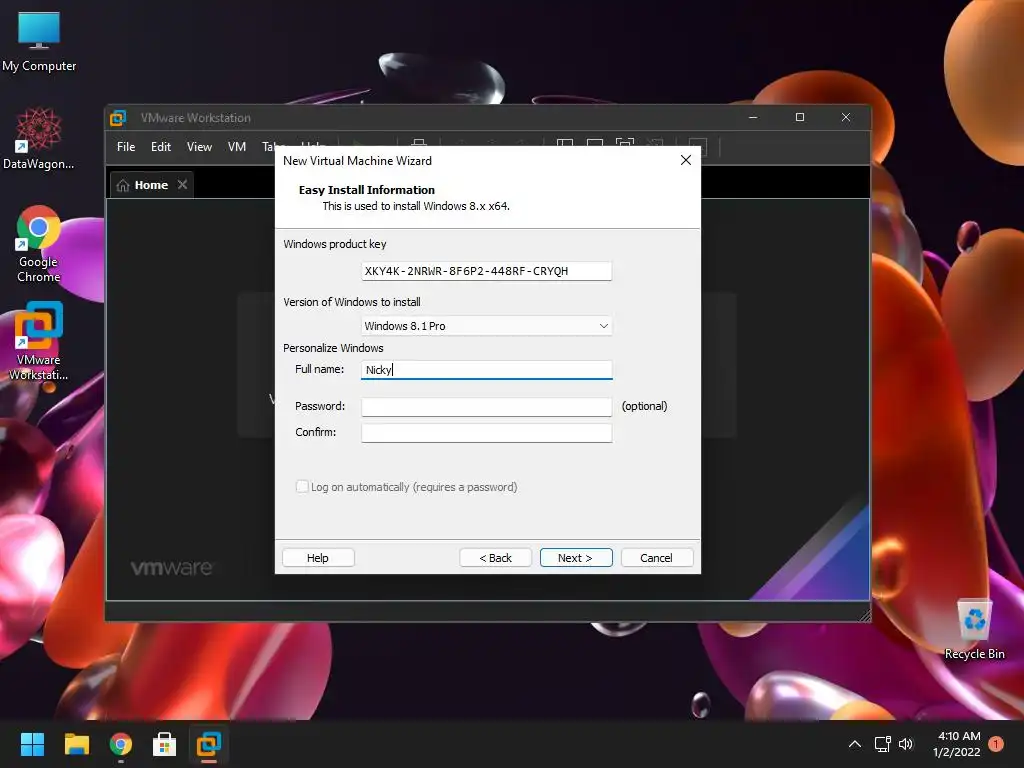
Task: Click the 'Version of Windows to install' label
Action: tap(351, 302)
